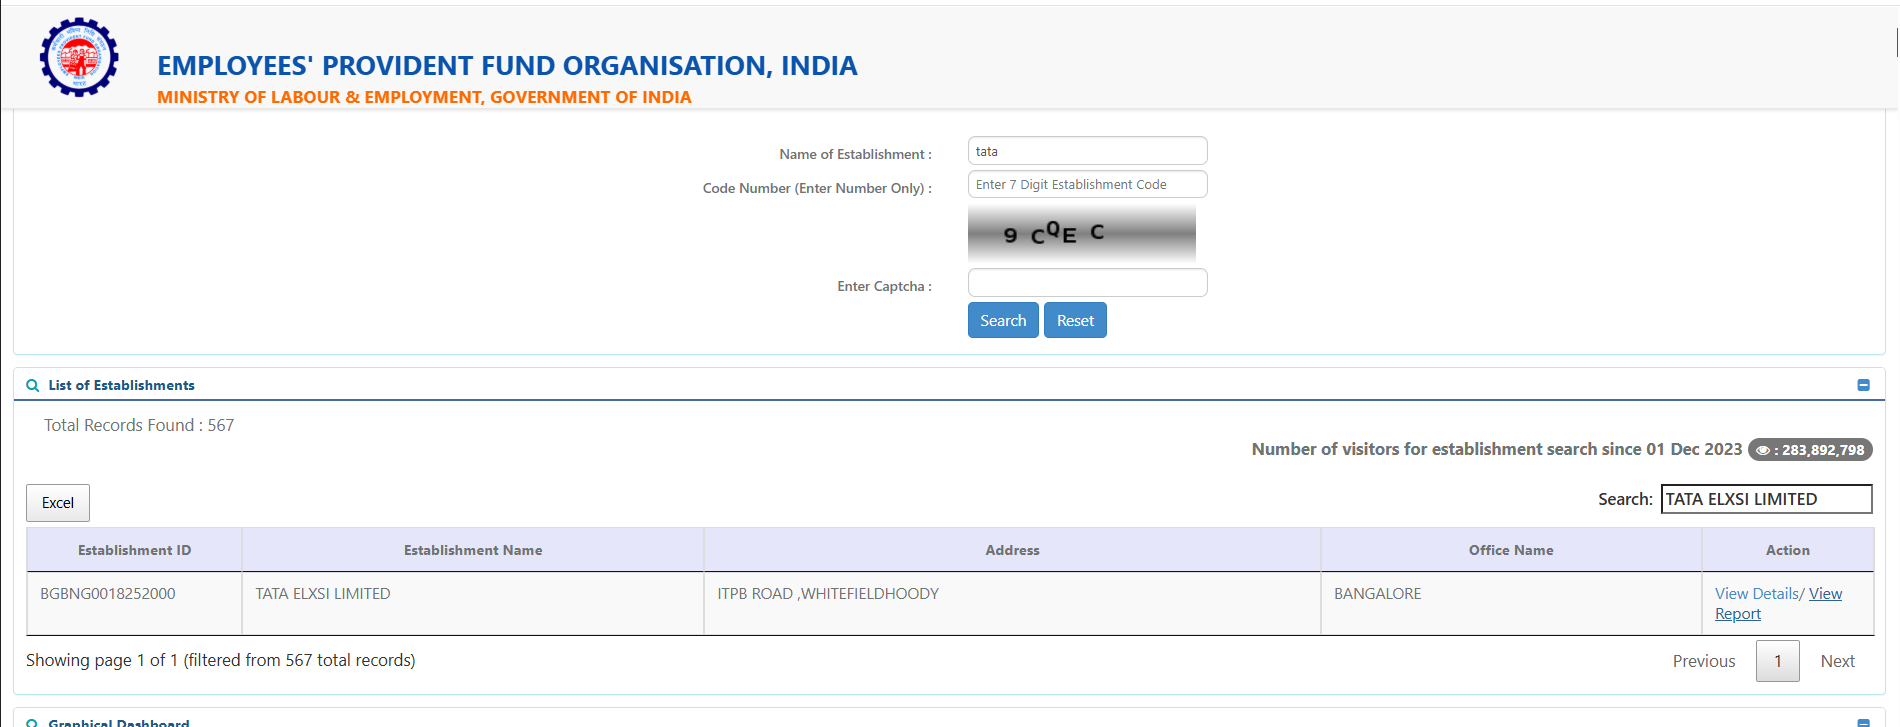Screen dimensions: 1900x727
Task: Click magnifier icon beside List of Establishments
Action: tap(33, 386)
